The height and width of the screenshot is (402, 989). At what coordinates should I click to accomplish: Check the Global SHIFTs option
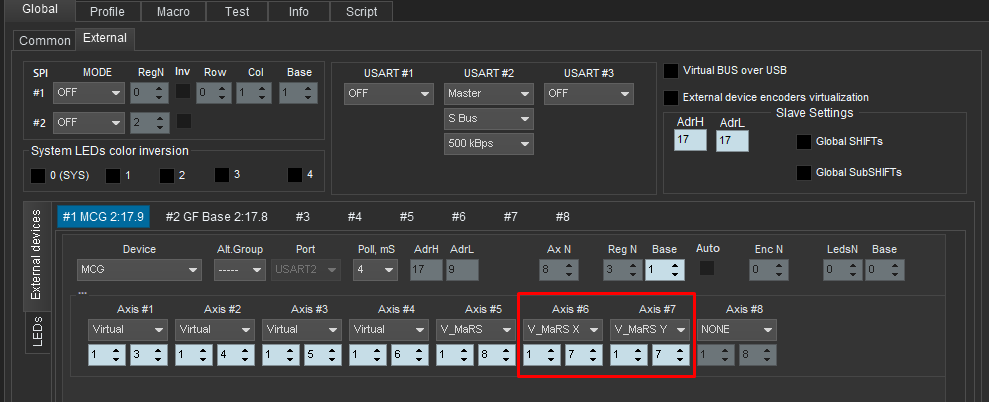click(x=803, y=142)
